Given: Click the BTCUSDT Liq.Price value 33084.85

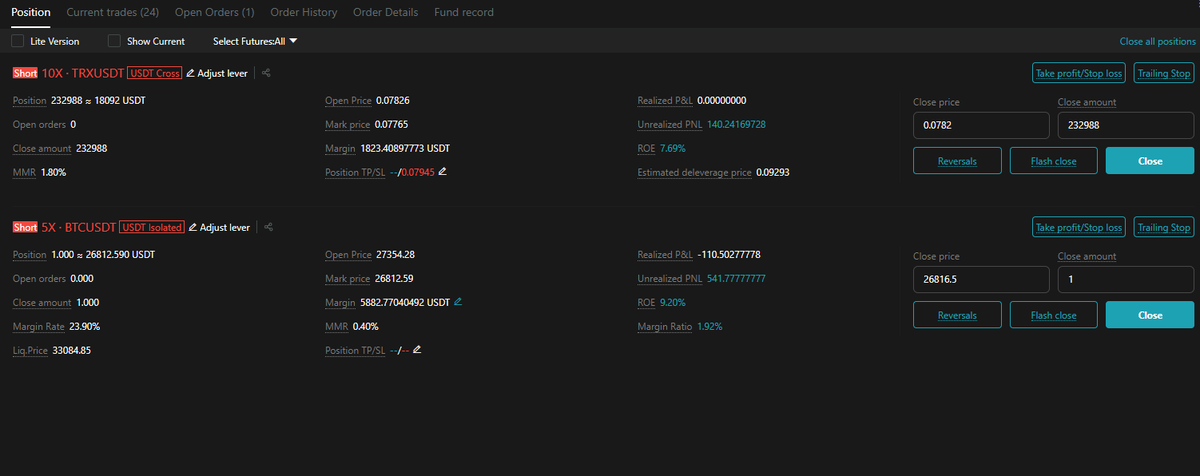Looking at the screenshot, I should 73,350.
